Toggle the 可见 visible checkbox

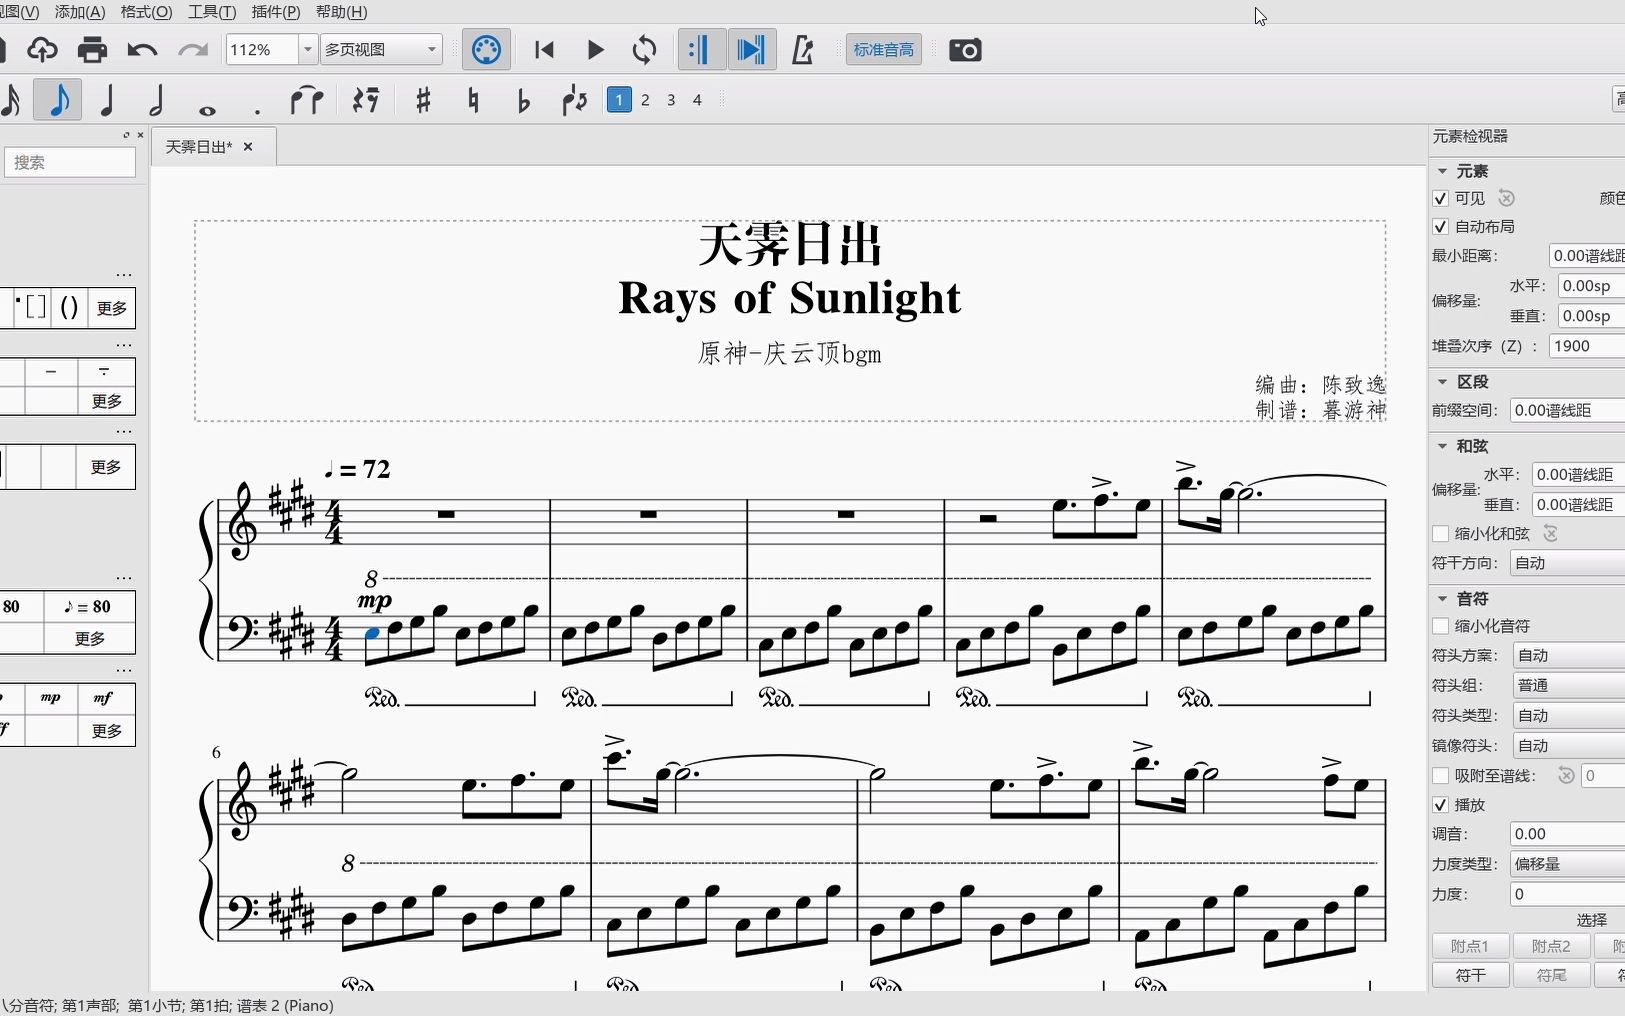tap(1441, 198)
